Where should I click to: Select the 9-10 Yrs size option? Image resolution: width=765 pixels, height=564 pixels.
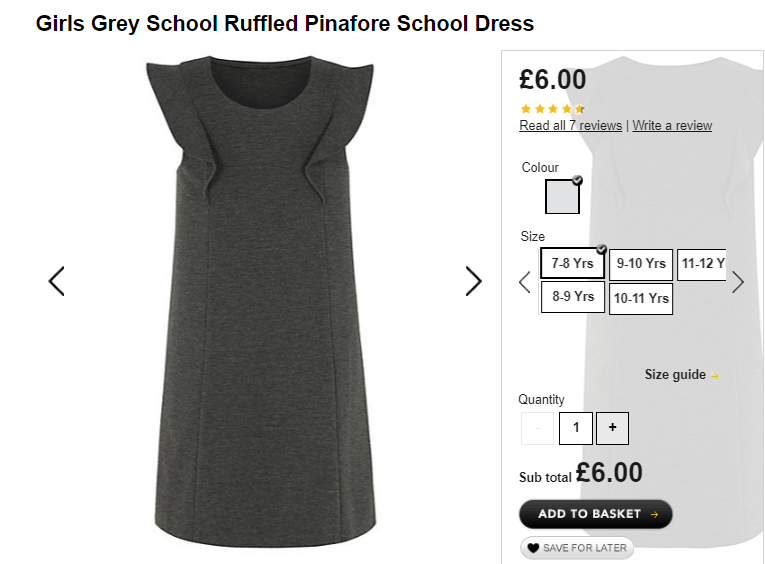[641, 264]
